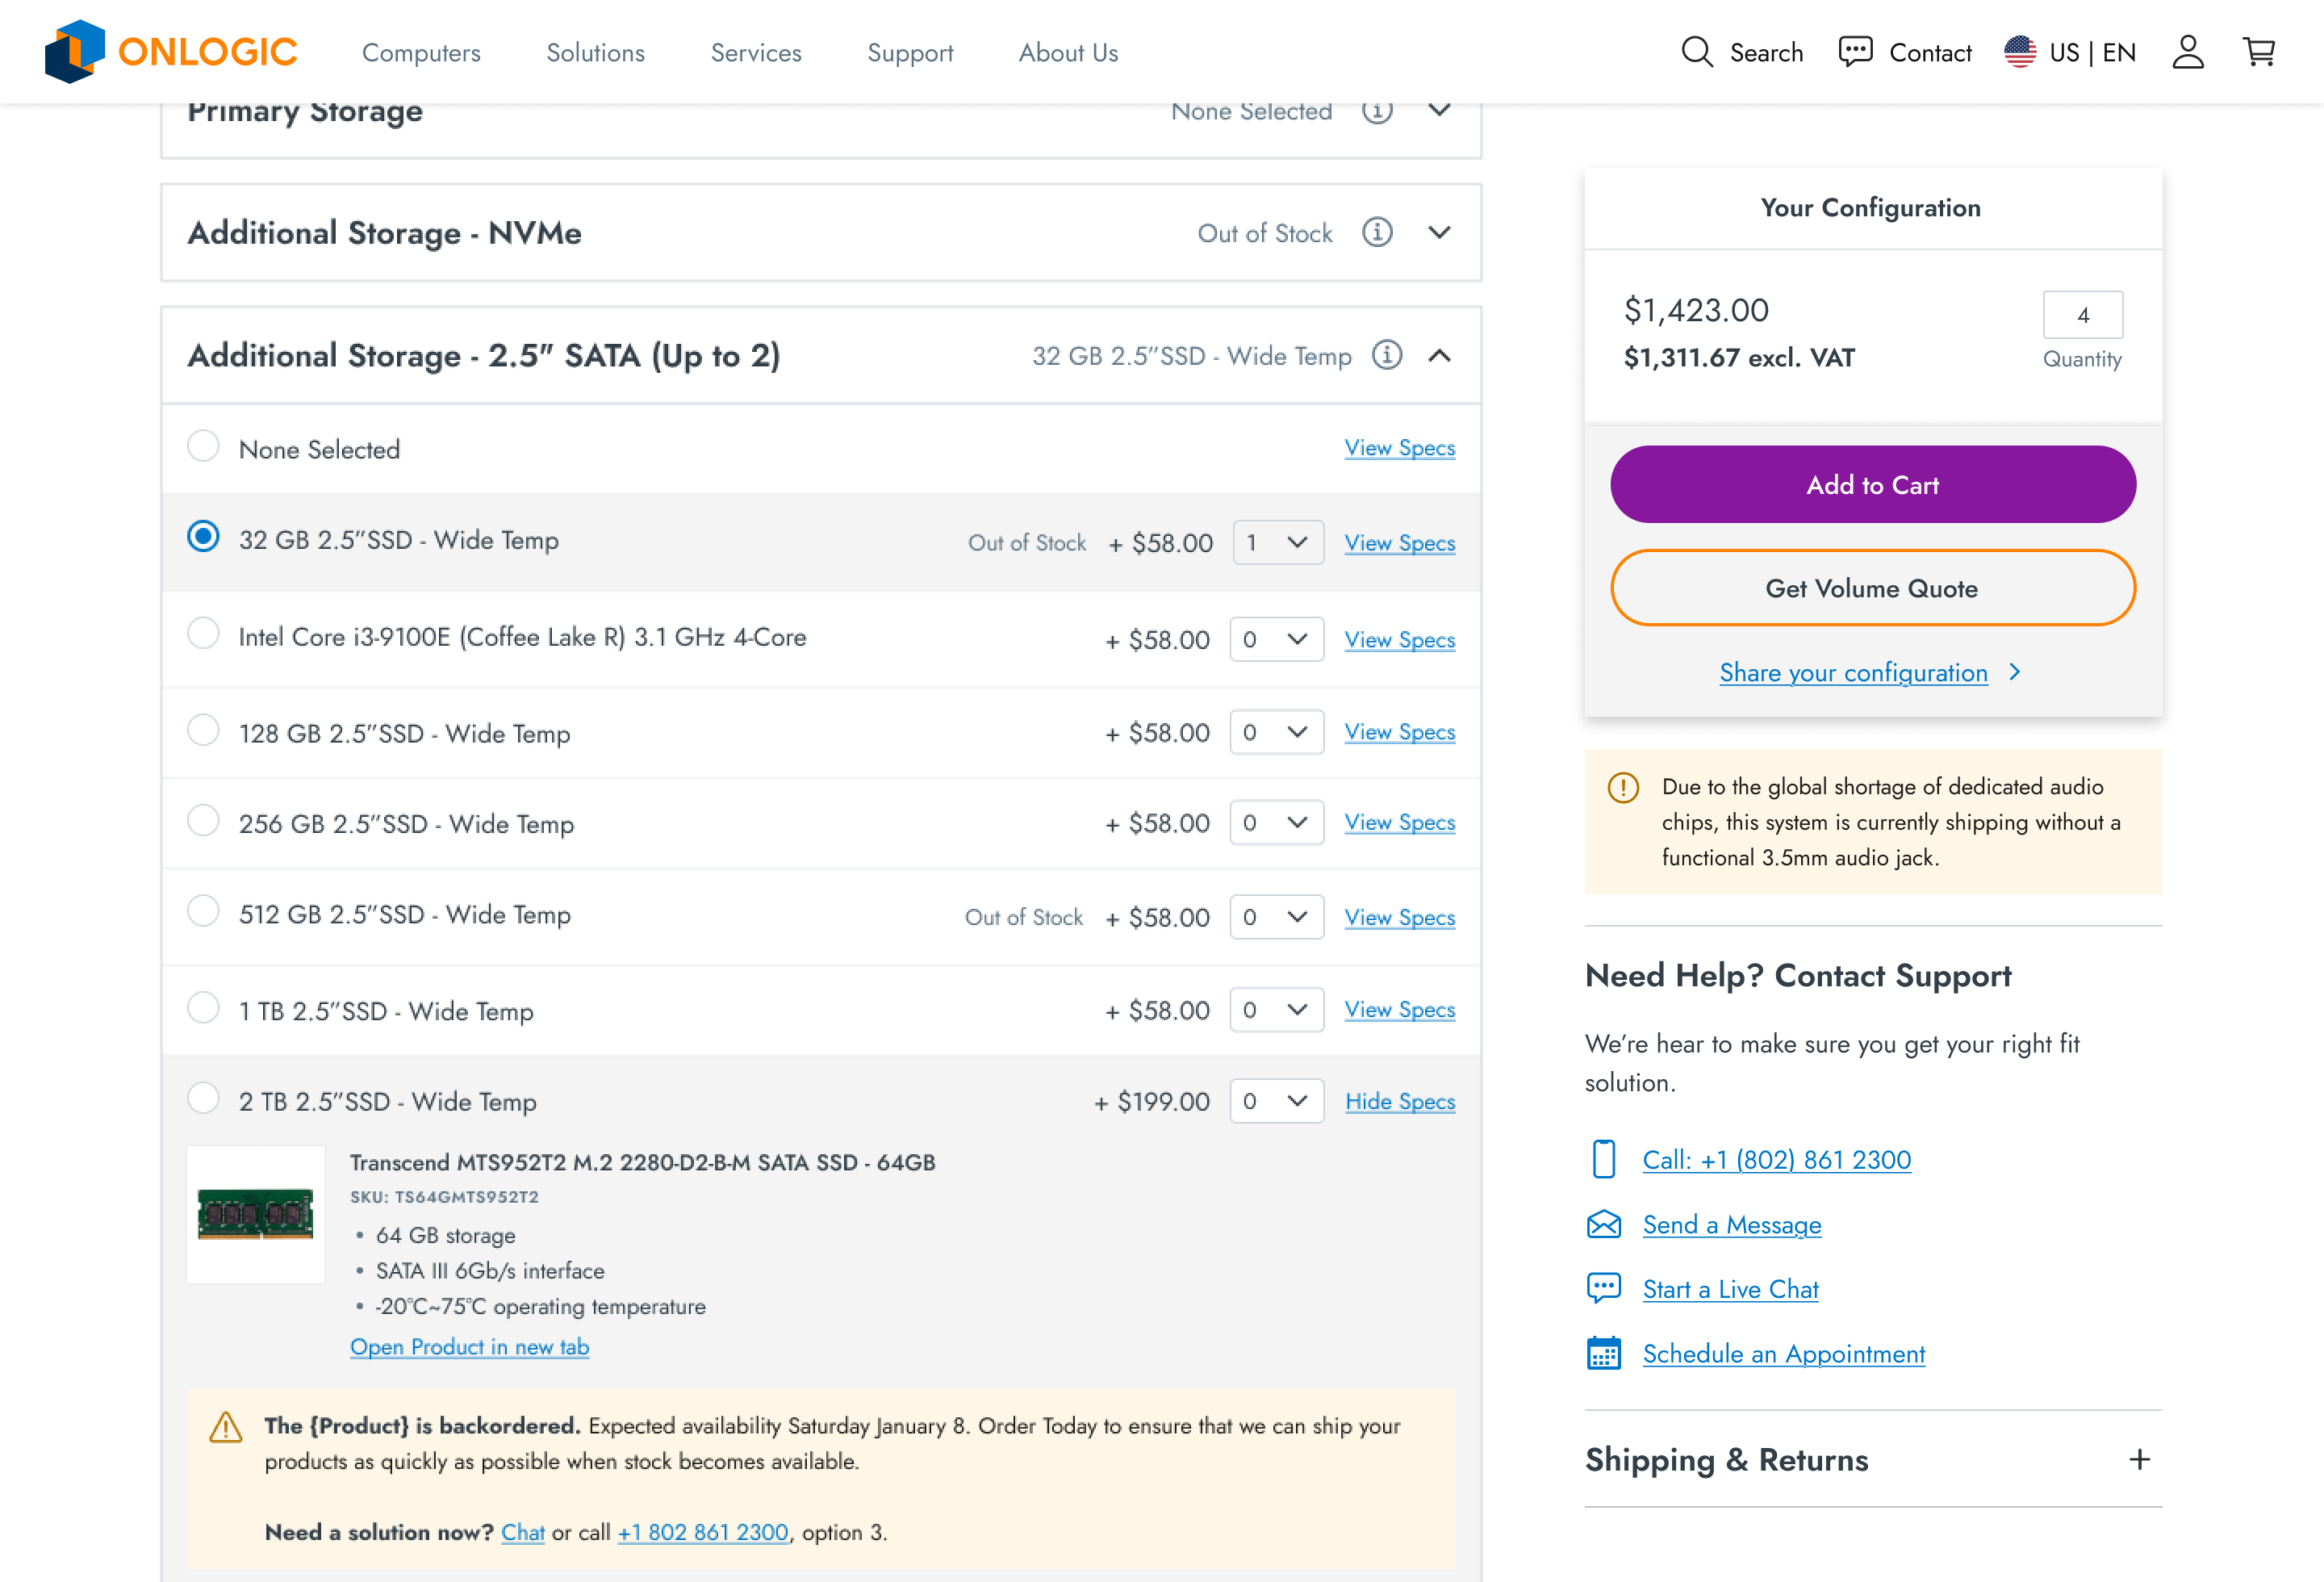Select the None Selected radio option

(x=203, y=446)
